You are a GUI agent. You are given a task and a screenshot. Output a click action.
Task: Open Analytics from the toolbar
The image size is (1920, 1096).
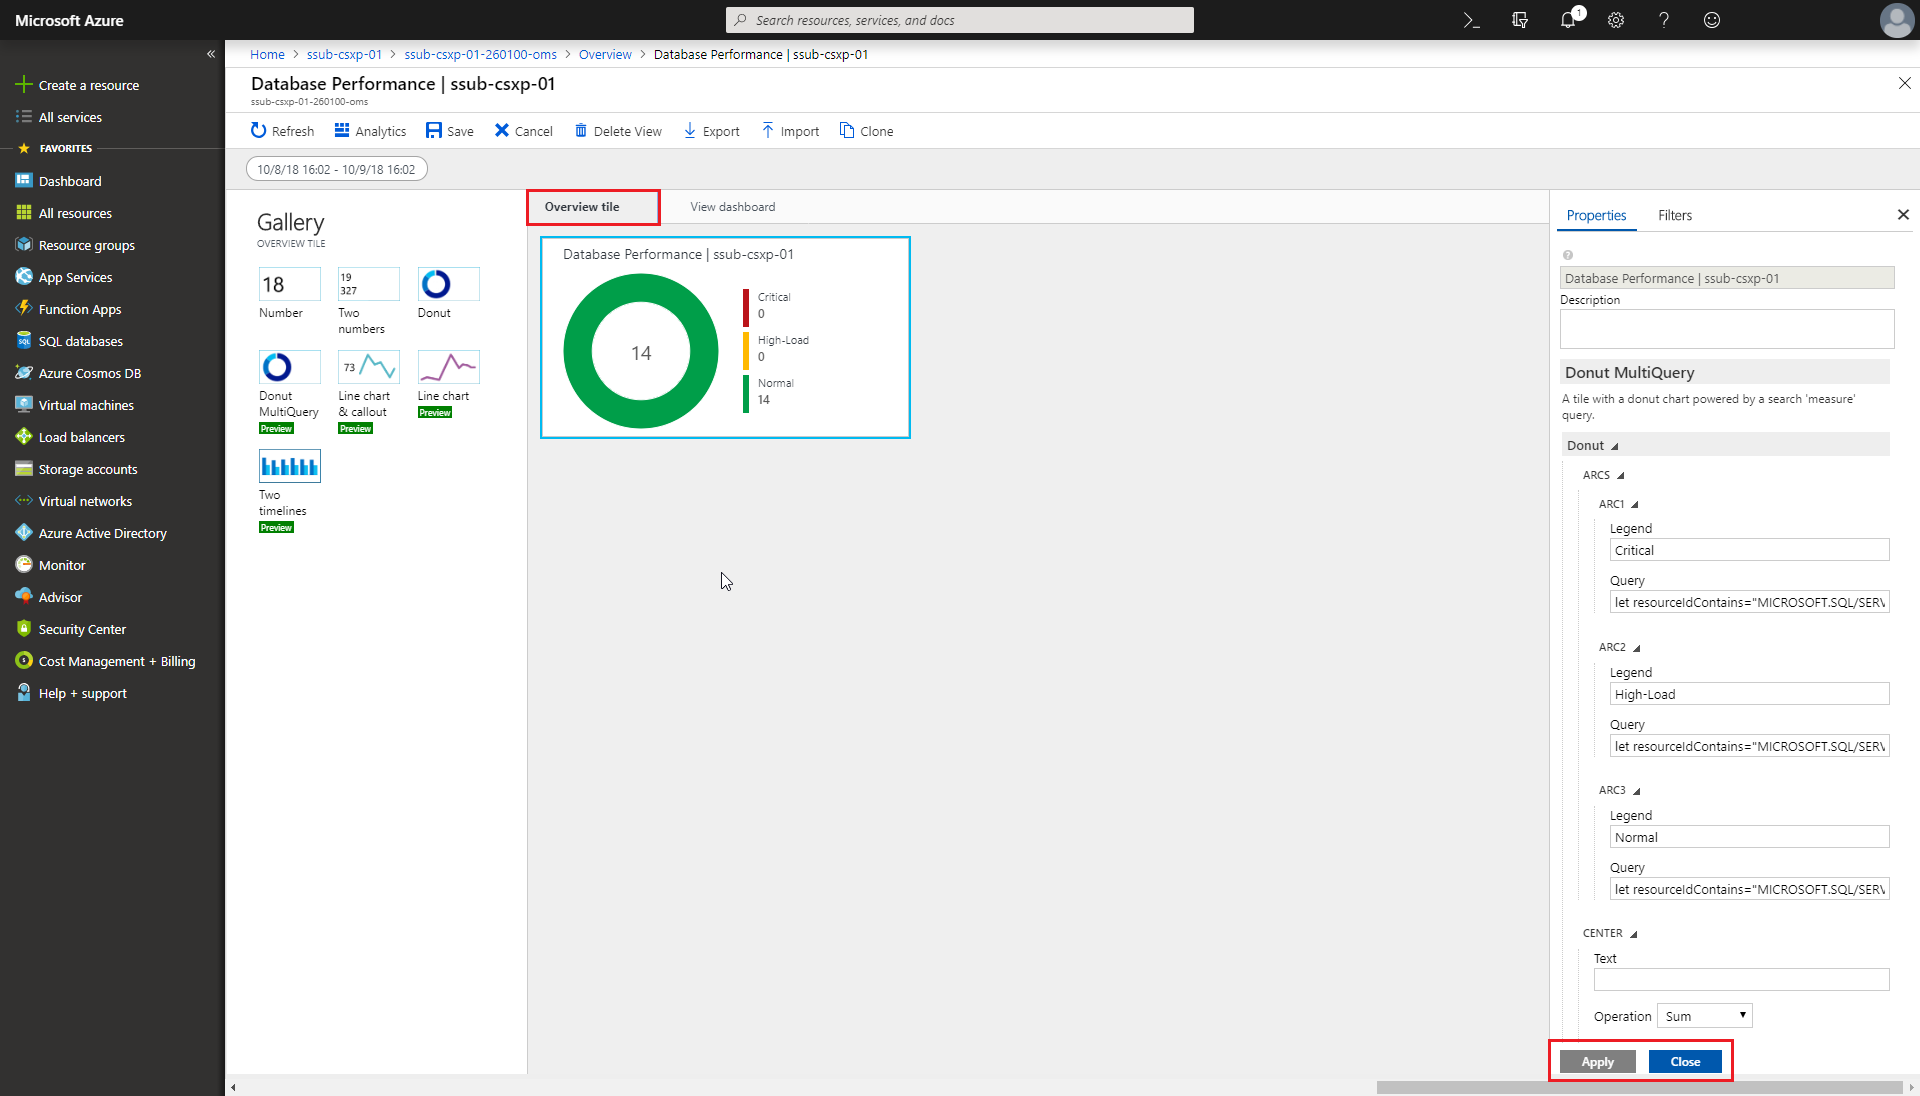pyautogui.click(x=369, y=130)
